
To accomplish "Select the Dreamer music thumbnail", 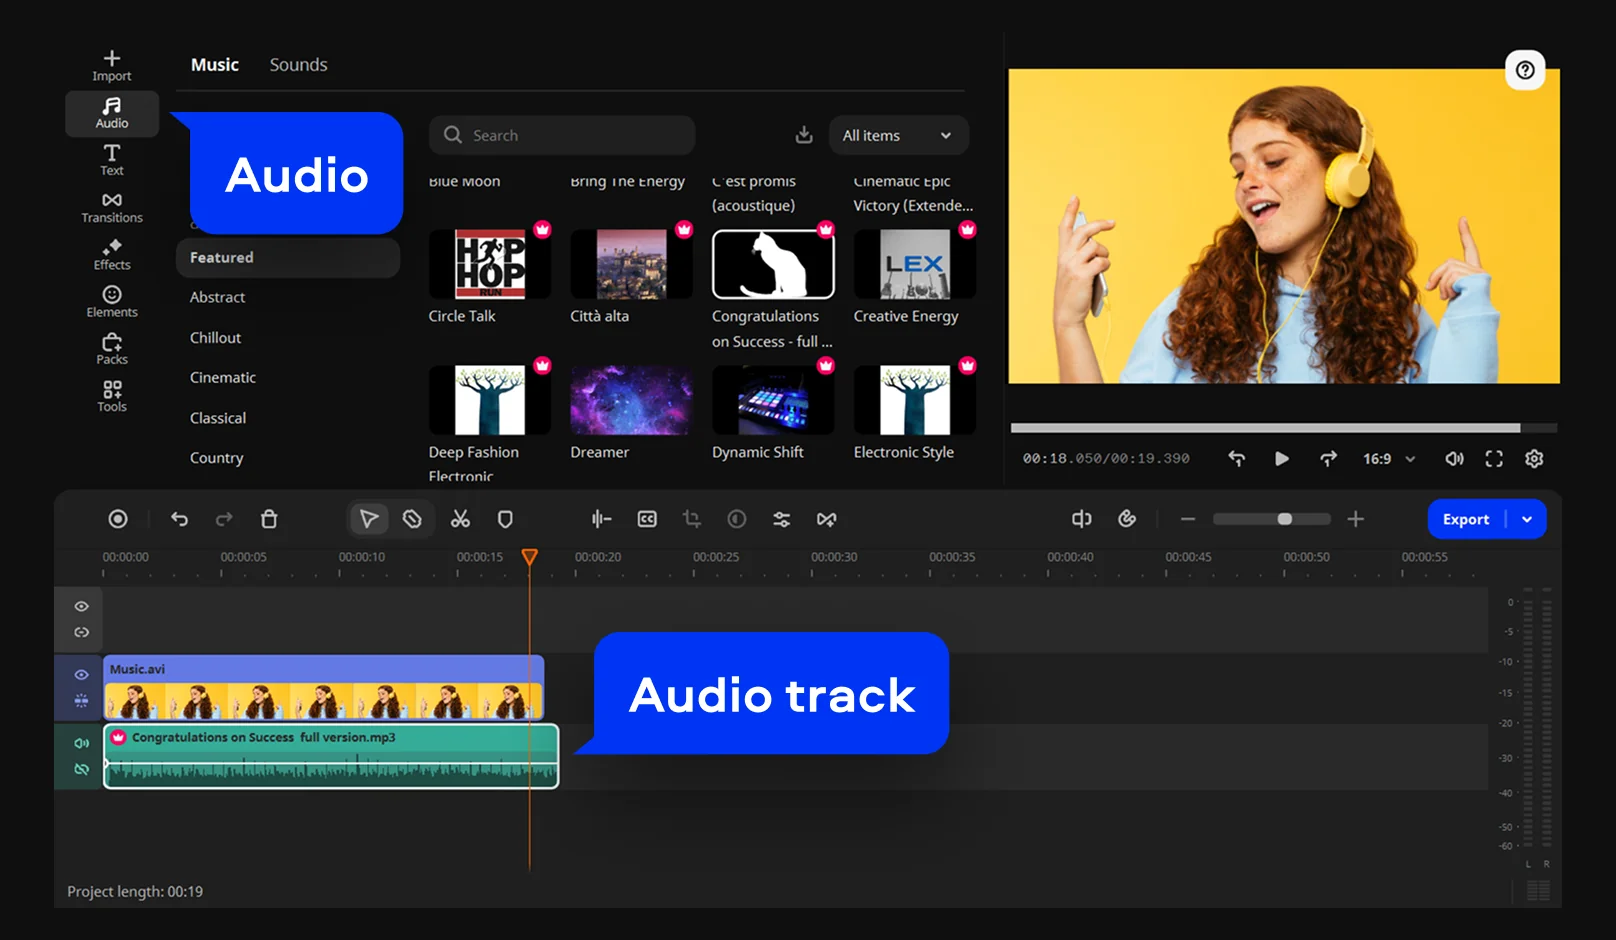I will point(630,401).
